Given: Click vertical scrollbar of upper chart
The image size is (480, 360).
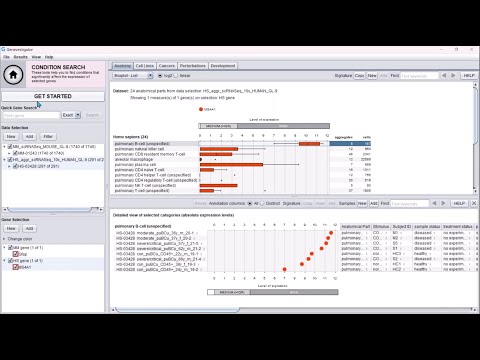Looking at the screenshot, I should point(475,115).
